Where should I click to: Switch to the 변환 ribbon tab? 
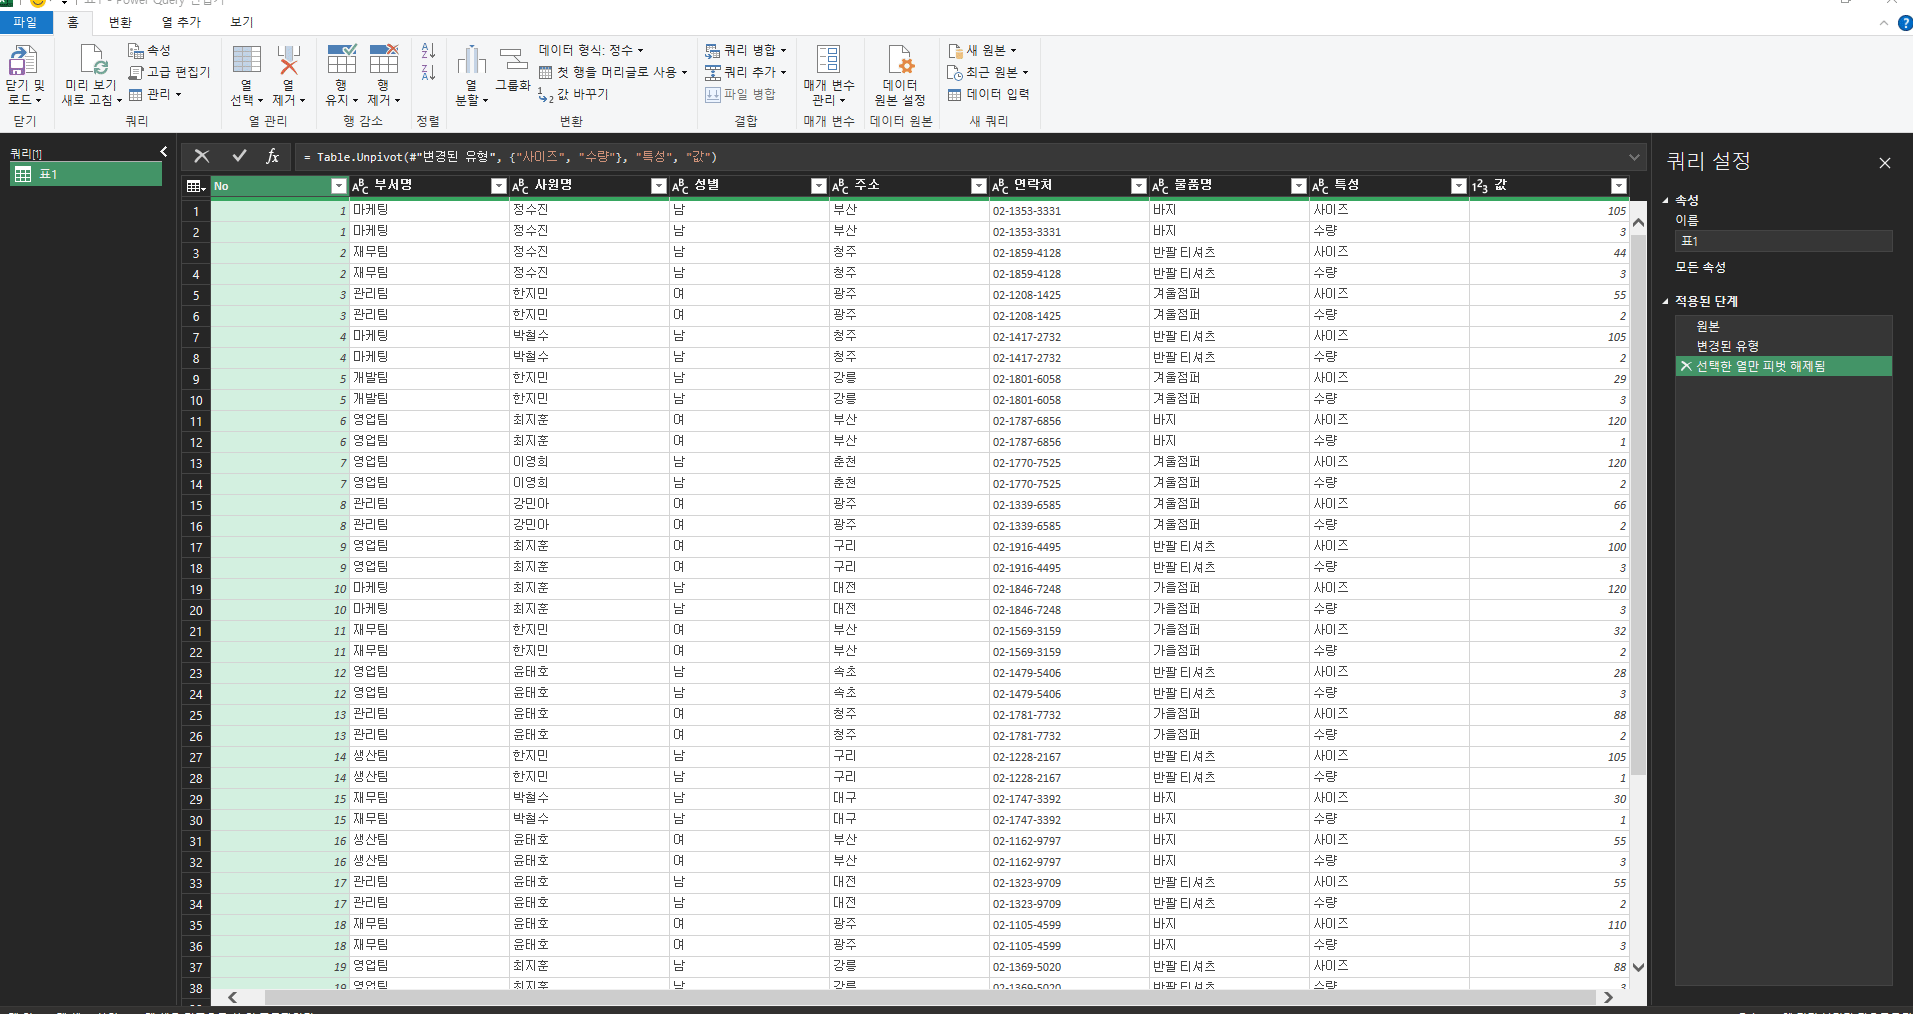coord(120,22)
